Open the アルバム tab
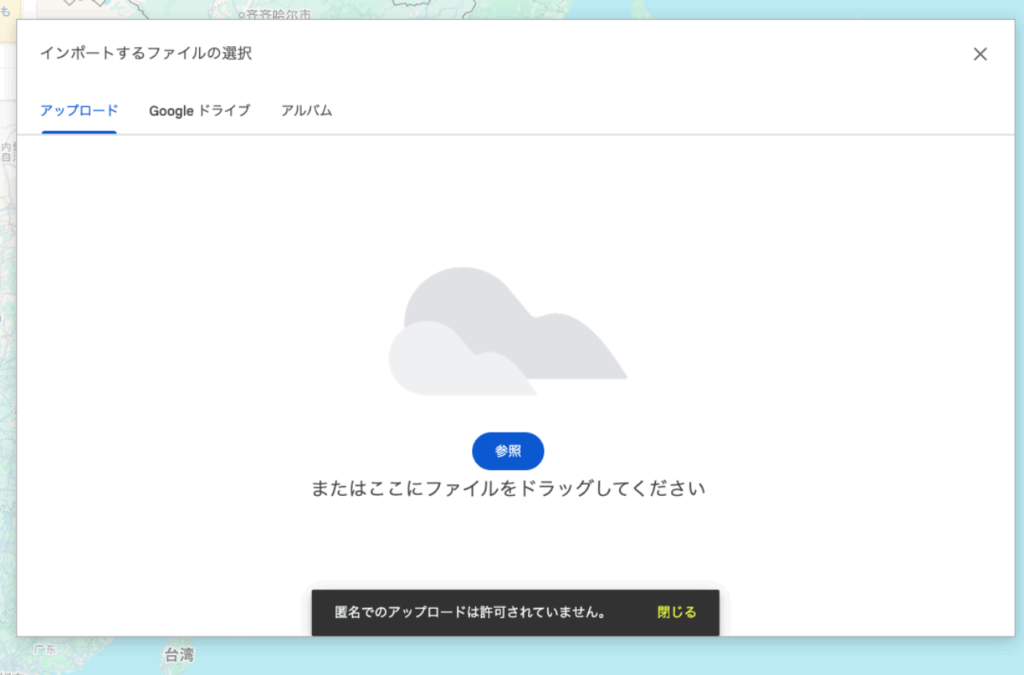This screenshot has width=1024, height=675. (306, 111)
